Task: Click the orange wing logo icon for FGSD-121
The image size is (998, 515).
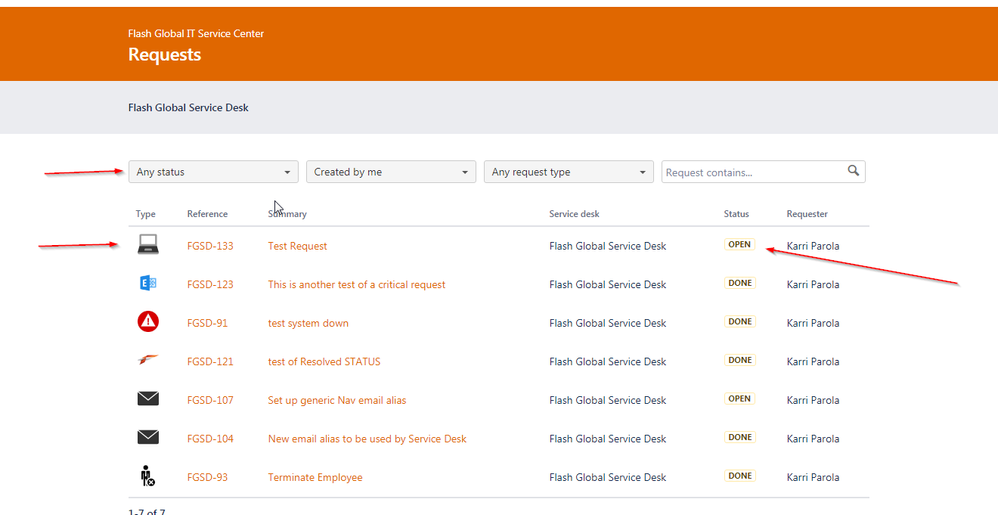Action: pos(148,360)
